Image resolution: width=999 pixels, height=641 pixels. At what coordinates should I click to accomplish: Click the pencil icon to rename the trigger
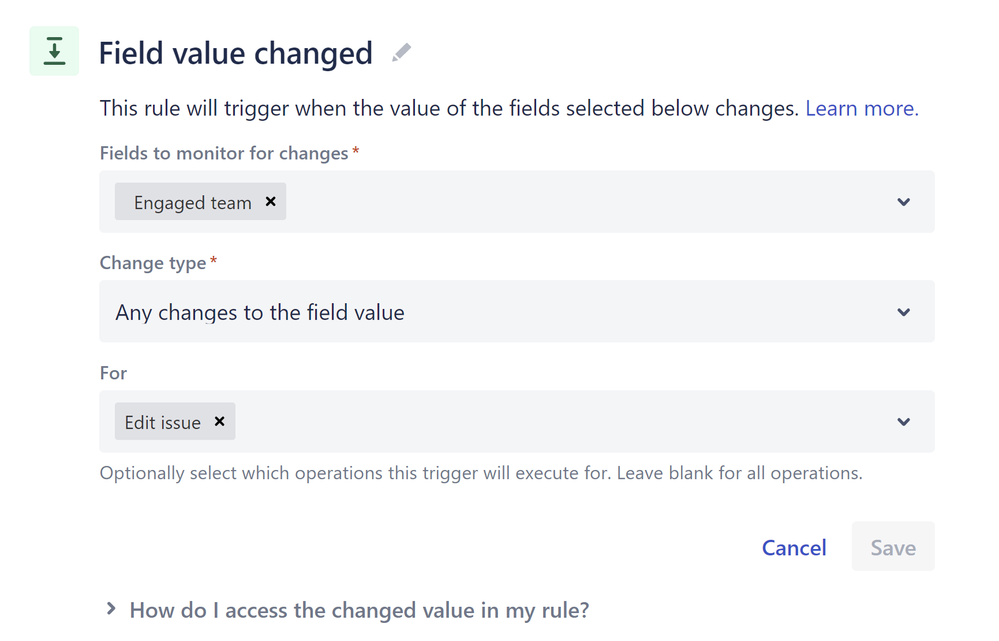click(x=401, y=52)
